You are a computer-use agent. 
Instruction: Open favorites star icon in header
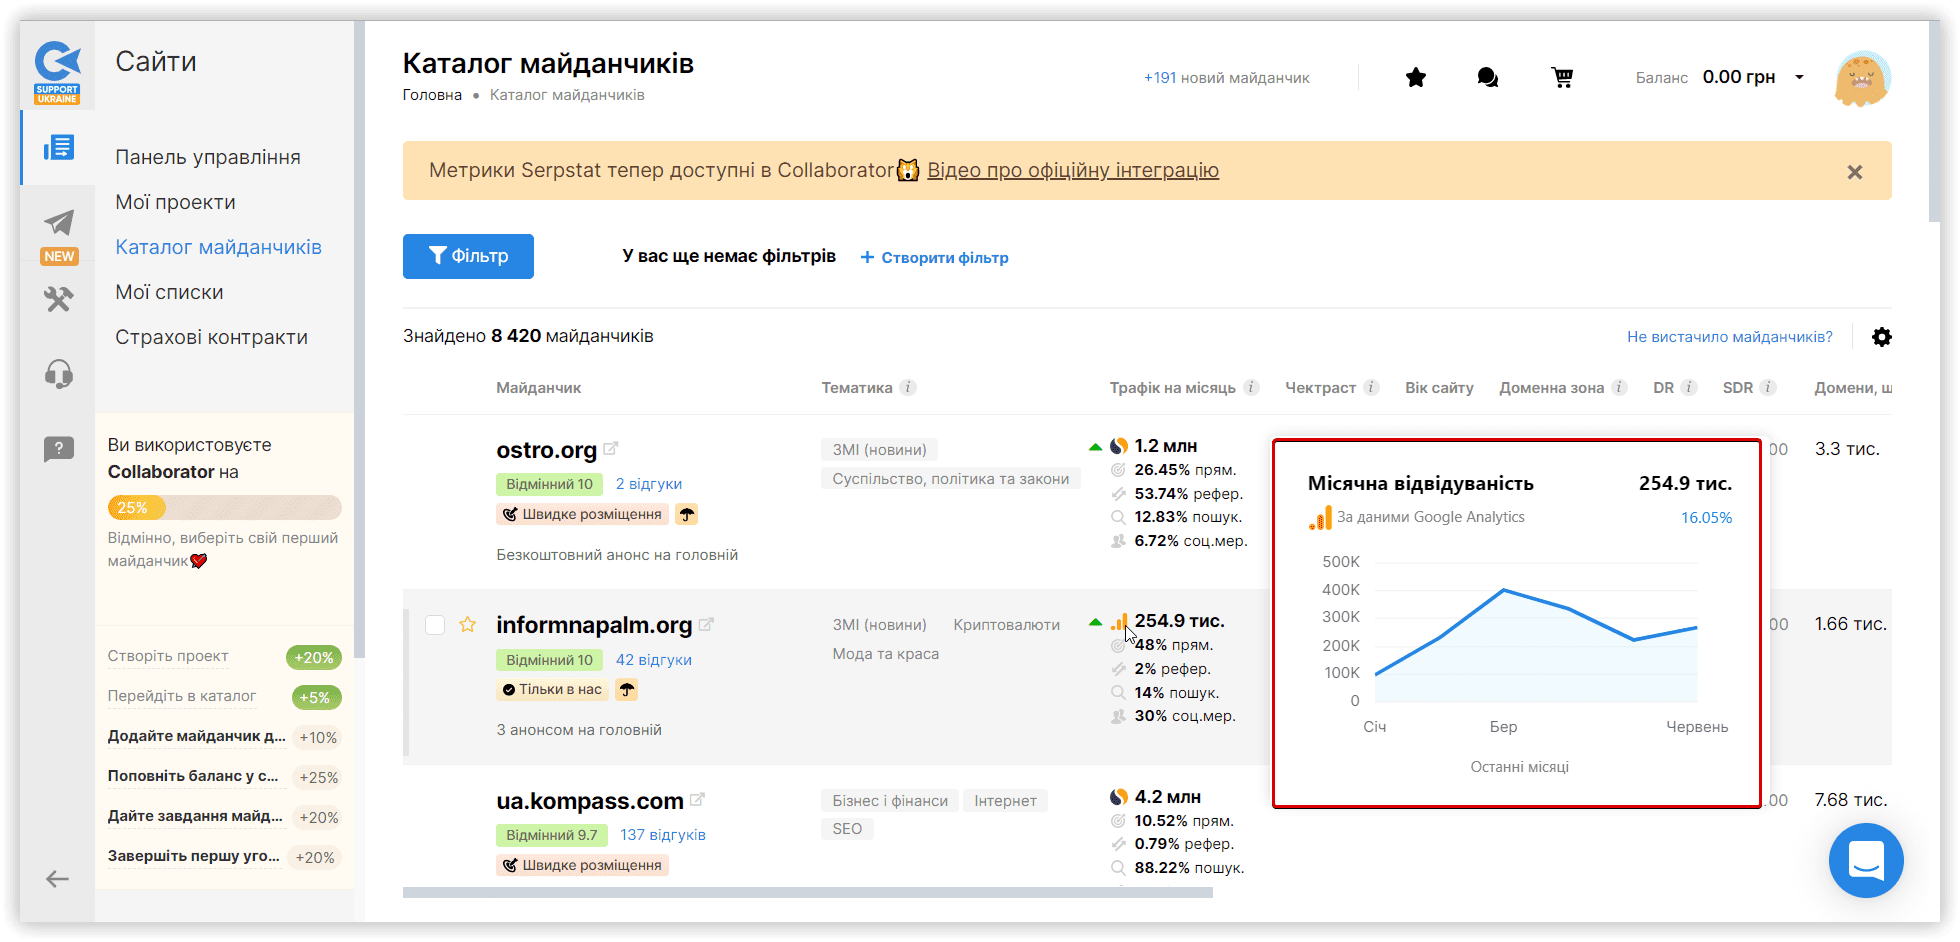(x=1415, y=78)
